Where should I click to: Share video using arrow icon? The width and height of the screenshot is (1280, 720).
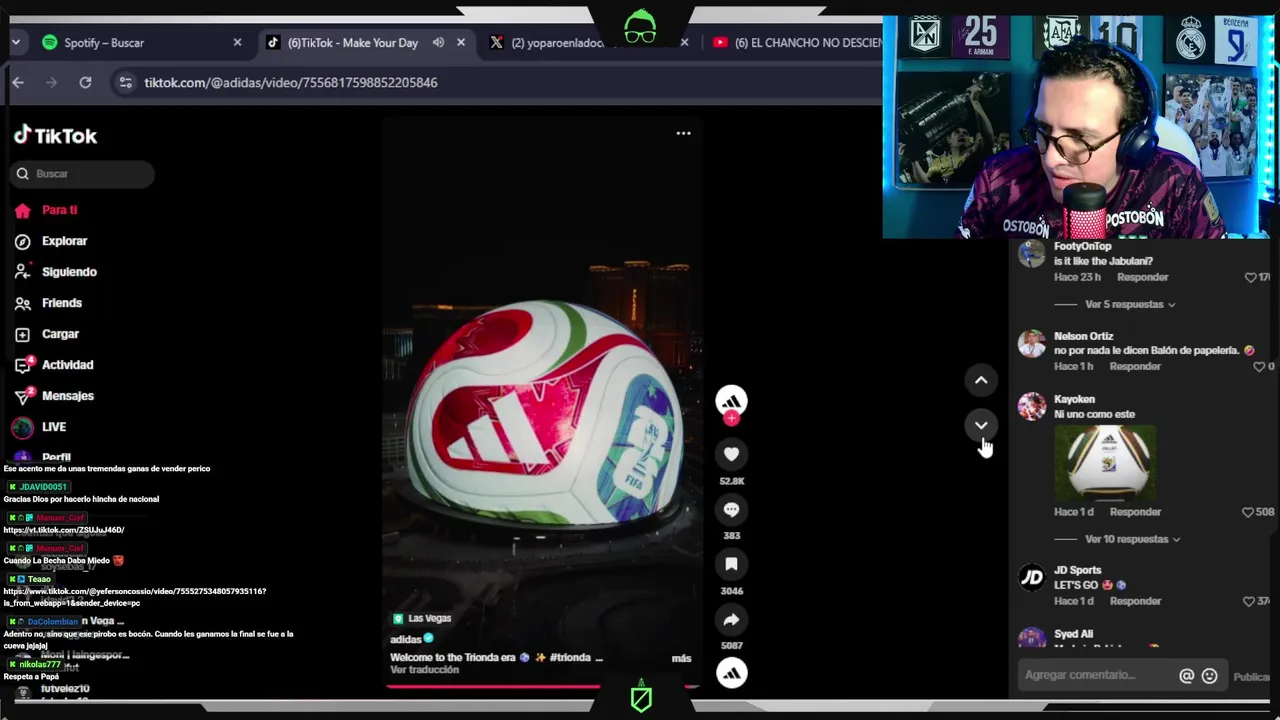731,620
